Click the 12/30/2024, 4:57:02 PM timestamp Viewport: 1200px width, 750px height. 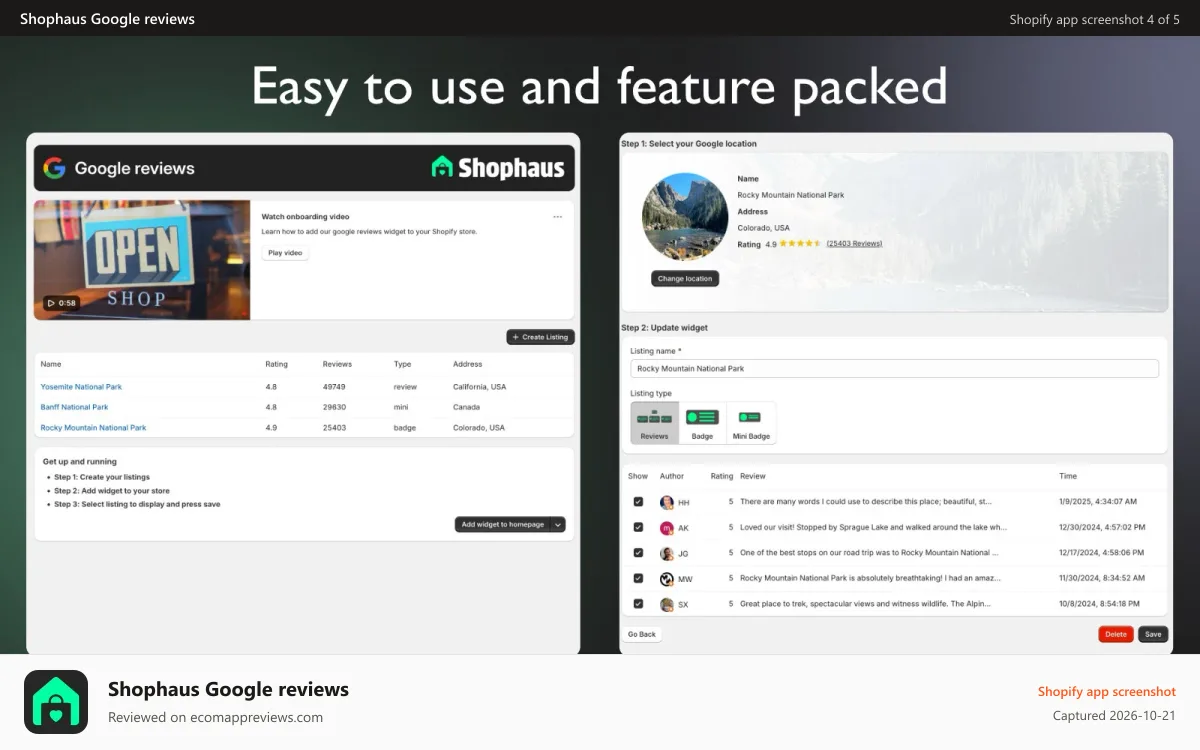pyautogui.click(x=1102, y=527)
